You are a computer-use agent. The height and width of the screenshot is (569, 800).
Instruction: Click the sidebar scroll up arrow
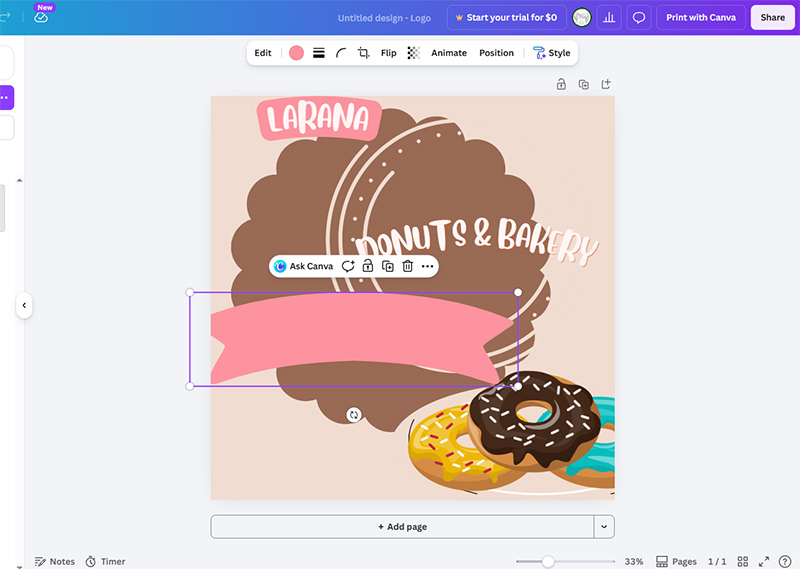coord(19,180)
